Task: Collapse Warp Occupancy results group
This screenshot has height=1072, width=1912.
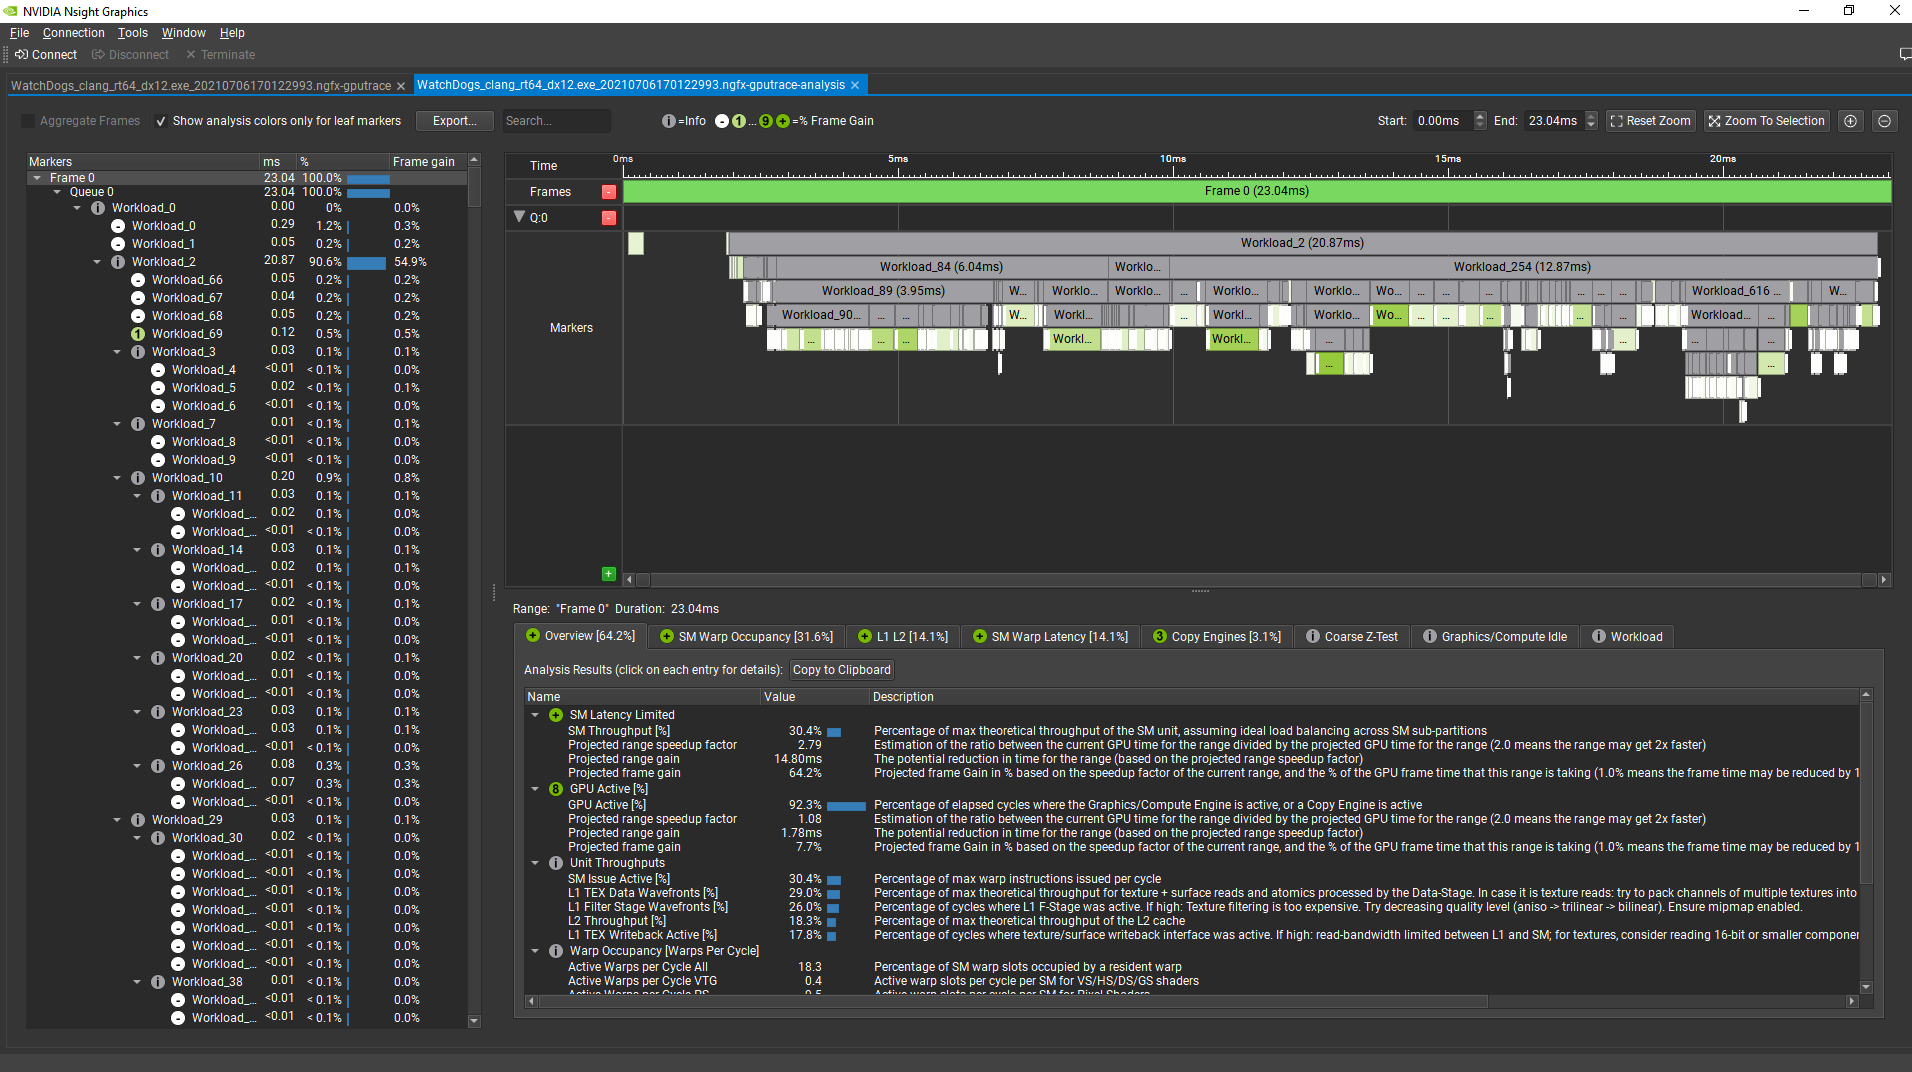Action: [x=535, y=951]
